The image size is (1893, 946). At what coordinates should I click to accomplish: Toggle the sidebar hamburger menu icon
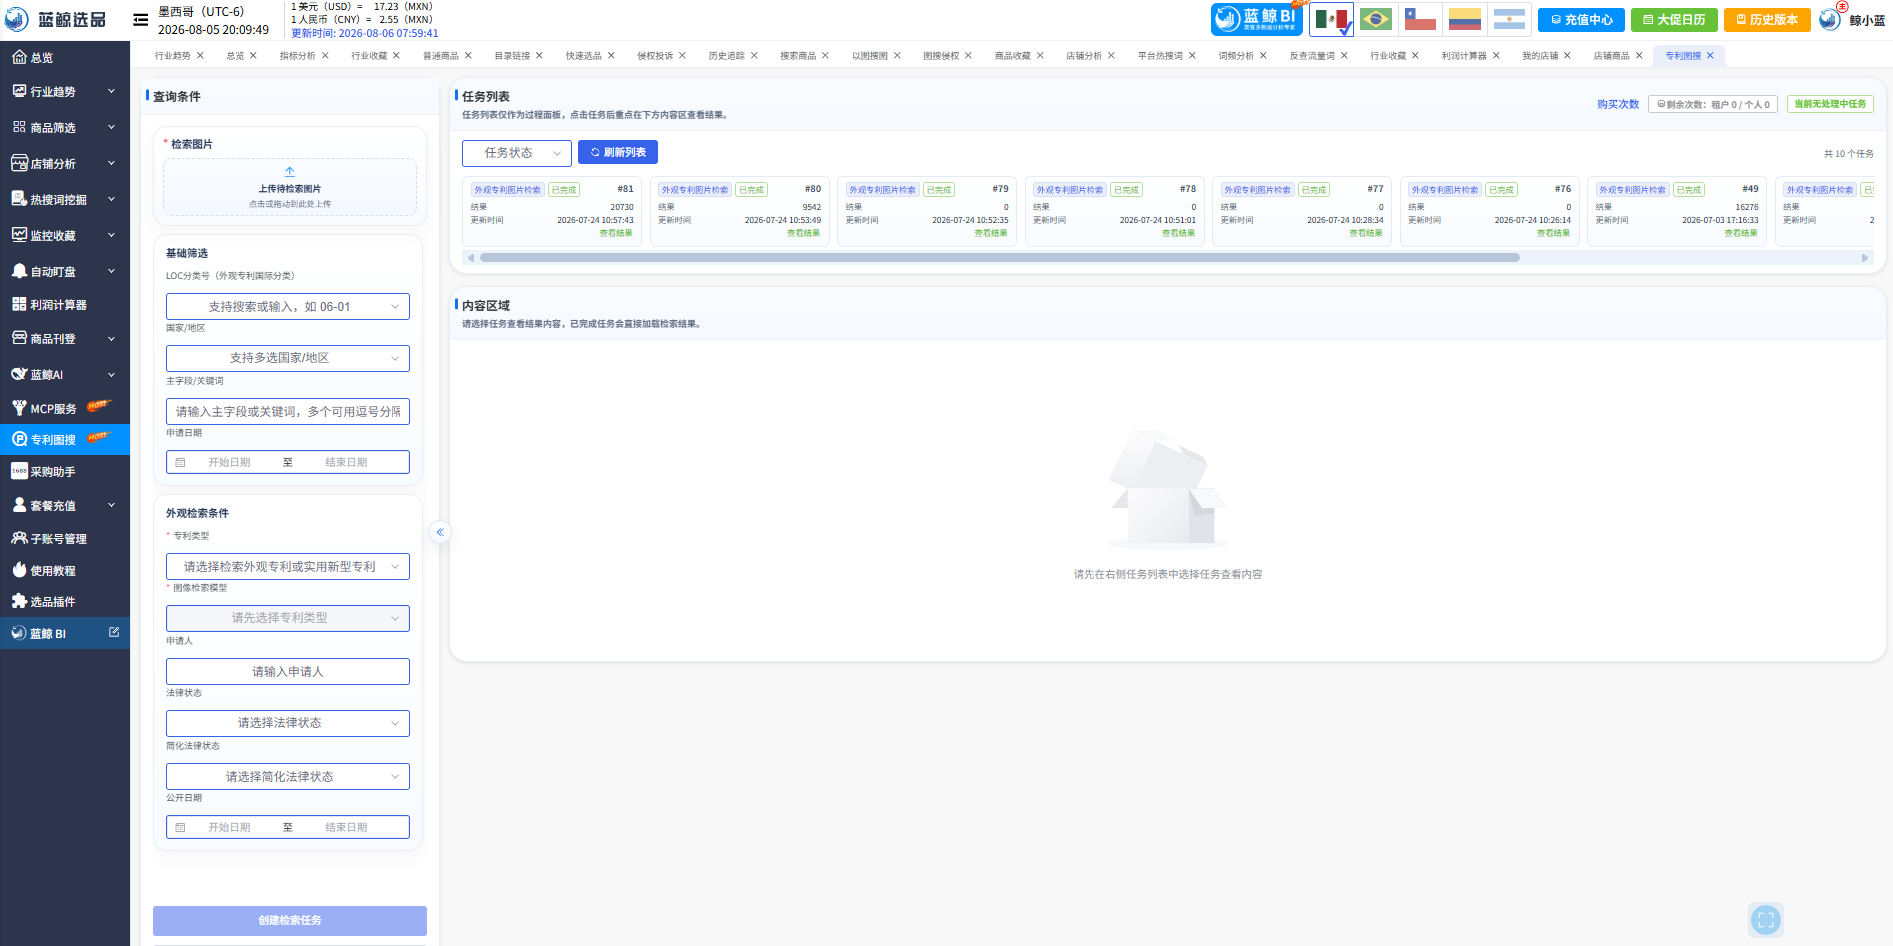click(x=140, y=19)
